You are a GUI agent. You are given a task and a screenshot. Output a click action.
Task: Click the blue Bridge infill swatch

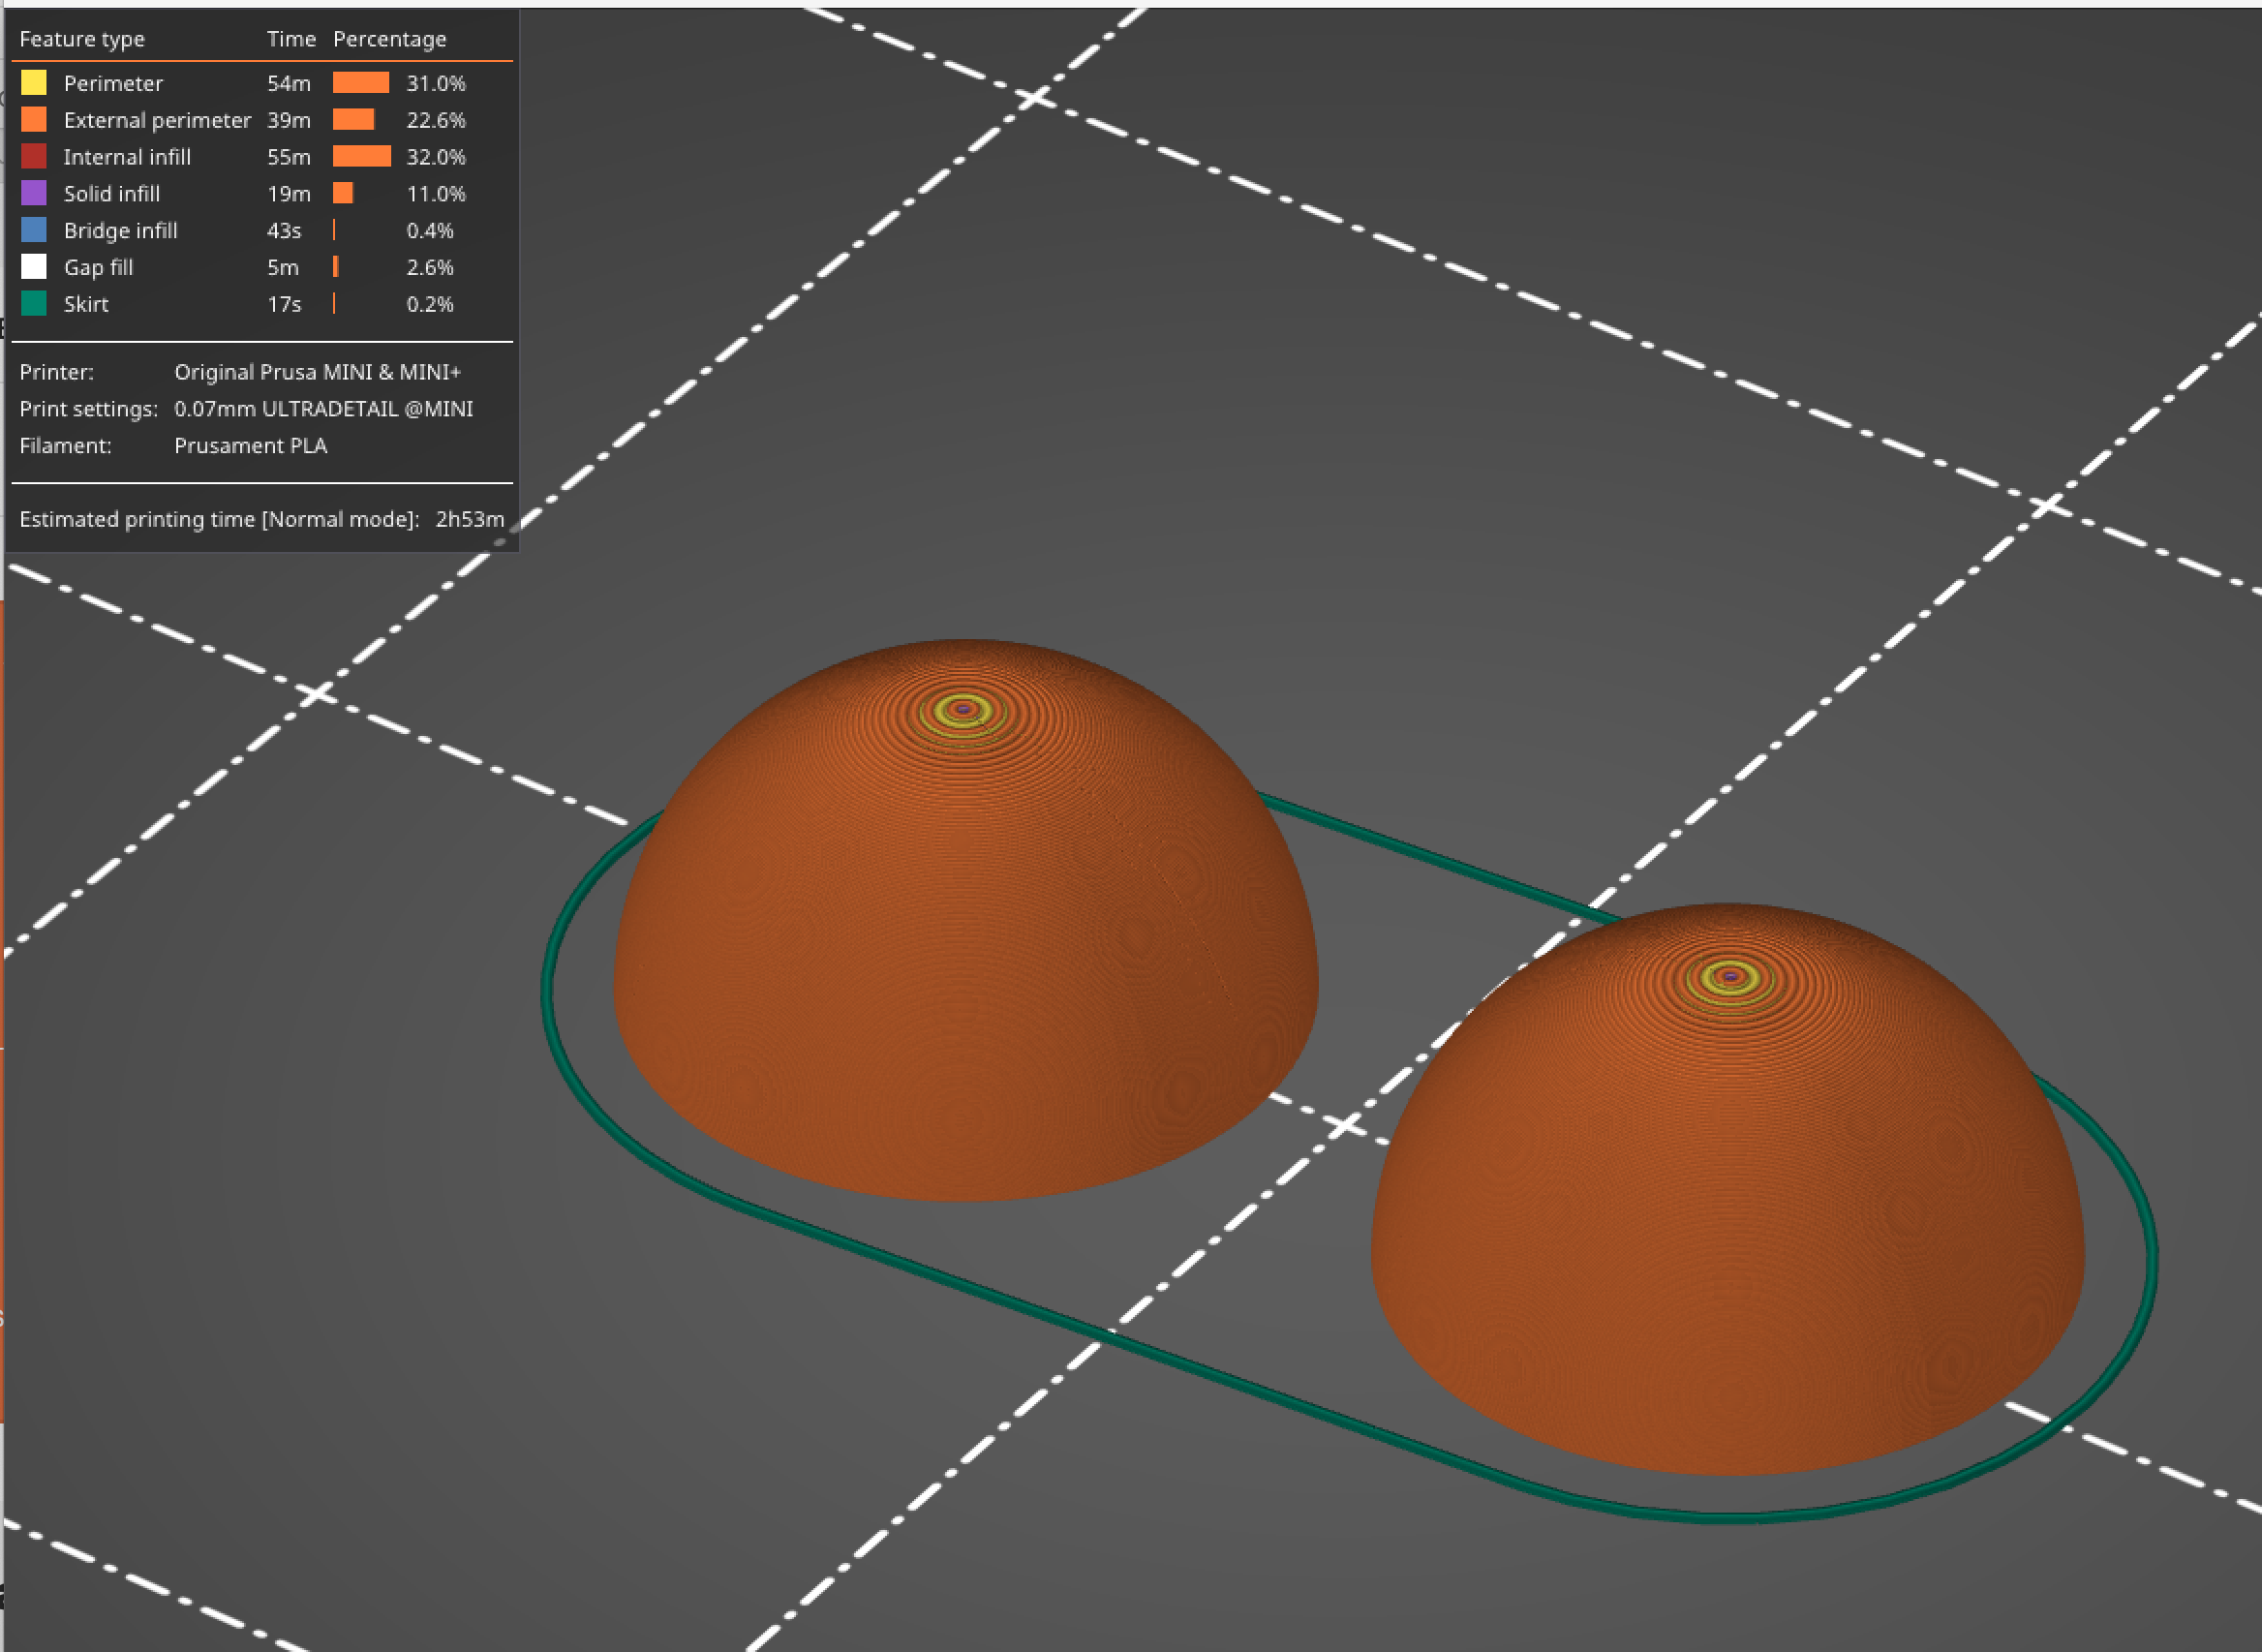(34, 230)
